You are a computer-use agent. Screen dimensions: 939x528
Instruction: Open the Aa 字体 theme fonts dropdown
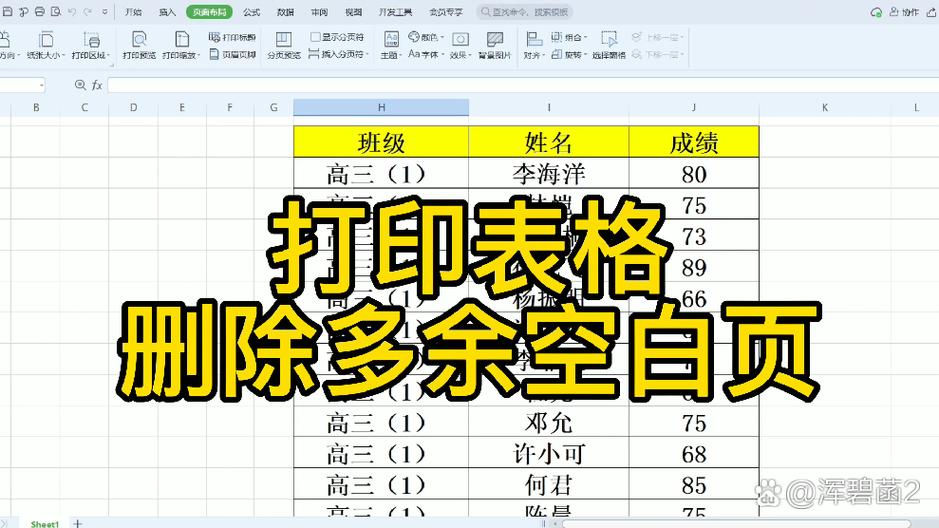[x=426, y=54]
